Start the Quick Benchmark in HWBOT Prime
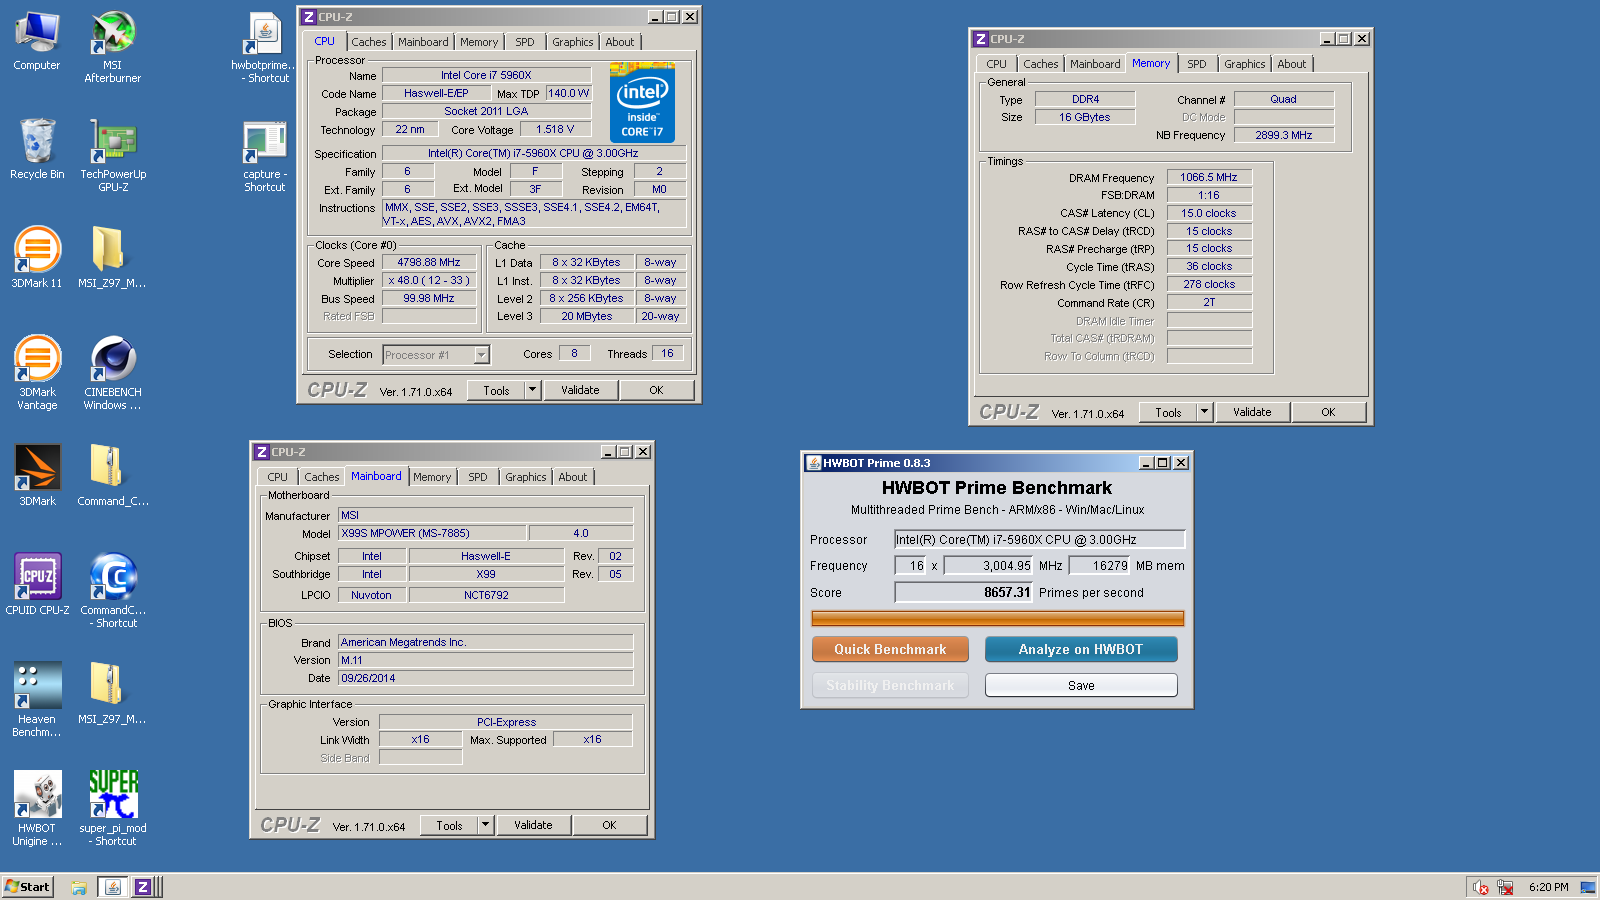Image resolution: width=1600 pixels, height=900 pixels. click(890, 649)
